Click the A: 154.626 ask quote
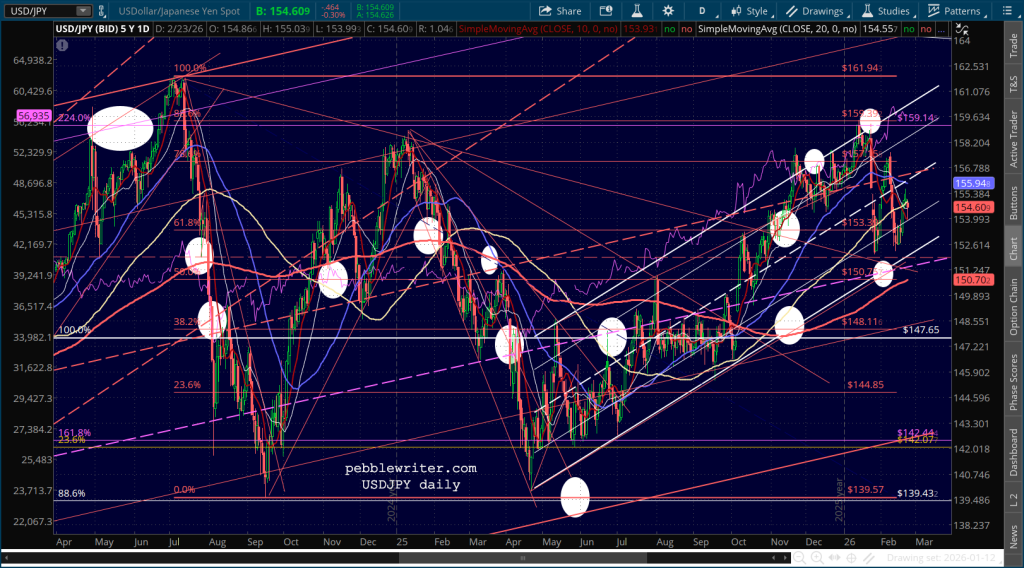Image resolution: width=1024 pixels, height=568 pixels. pyautogui.click(x=375, y=15)
